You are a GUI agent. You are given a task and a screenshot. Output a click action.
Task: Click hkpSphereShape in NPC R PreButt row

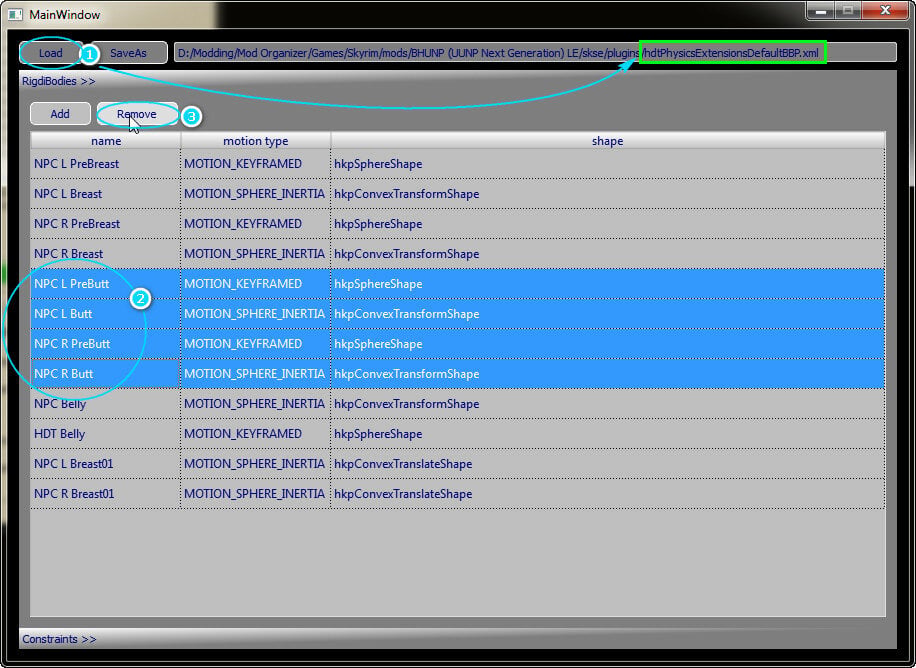(378, 344)
